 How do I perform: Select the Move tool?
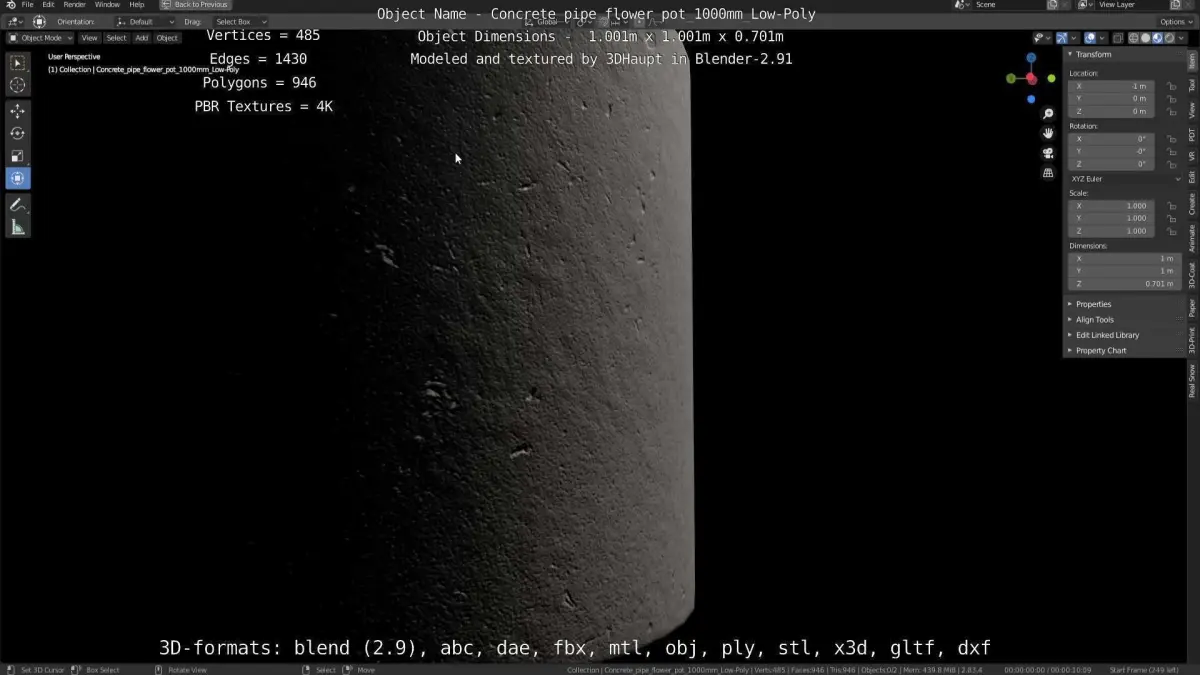pyautogui.click(x=17, y=111)
